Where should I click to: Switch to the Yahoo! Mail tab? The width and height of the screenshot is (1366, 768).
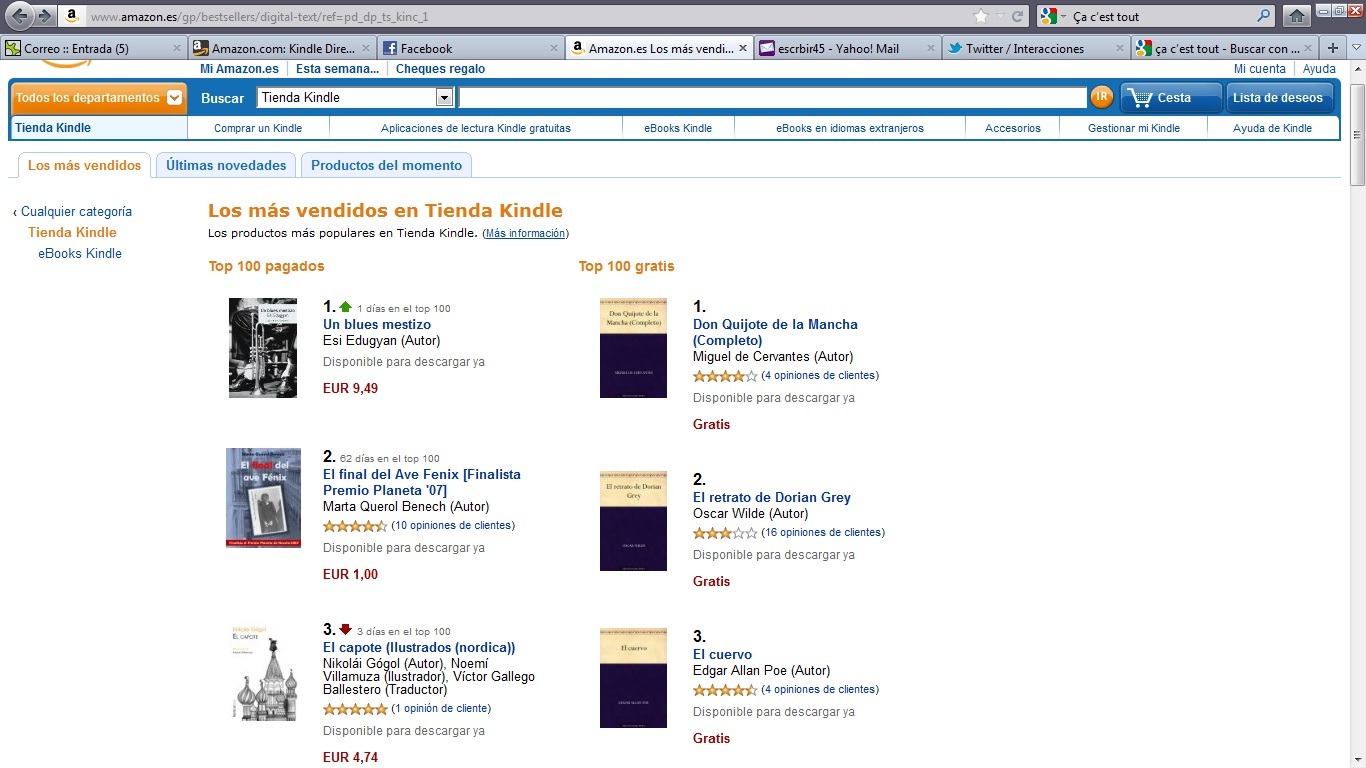click(848, 48)
